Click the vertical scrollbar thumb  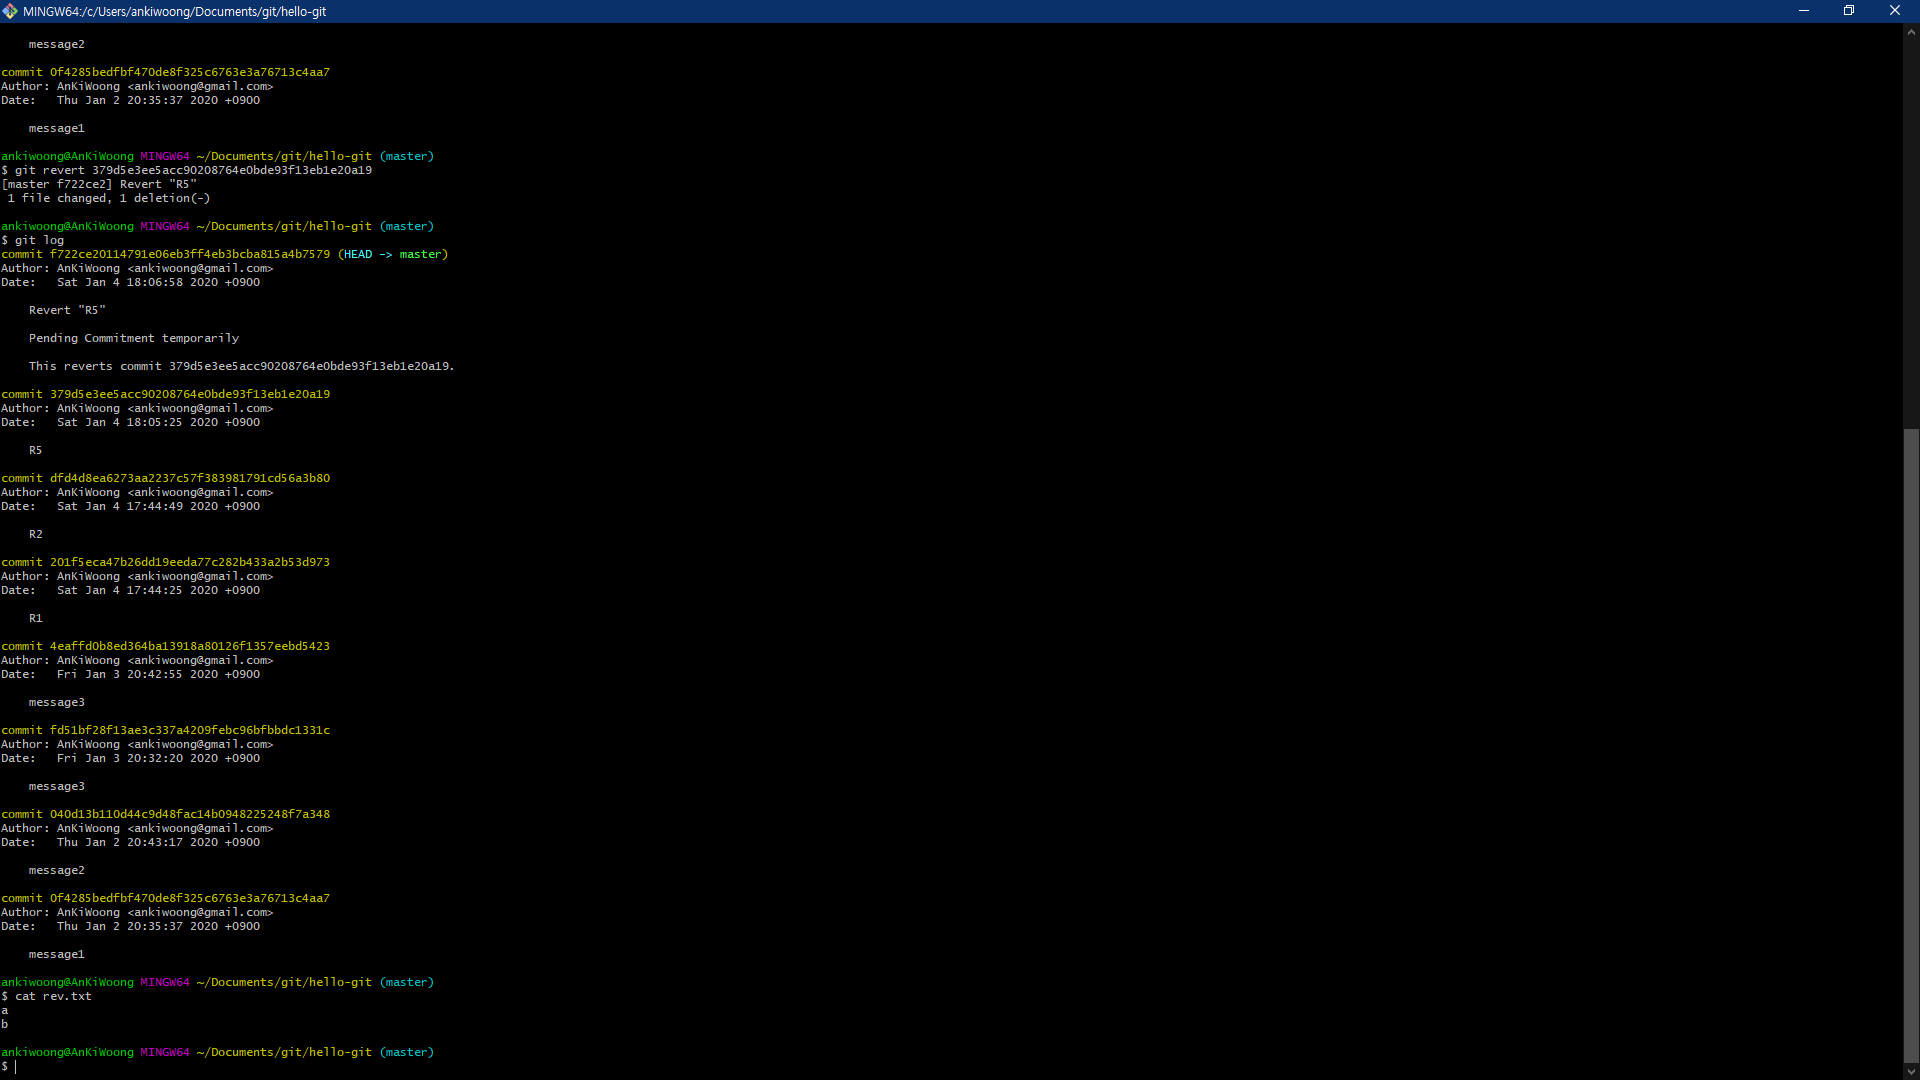click(x=1911, y=745)
